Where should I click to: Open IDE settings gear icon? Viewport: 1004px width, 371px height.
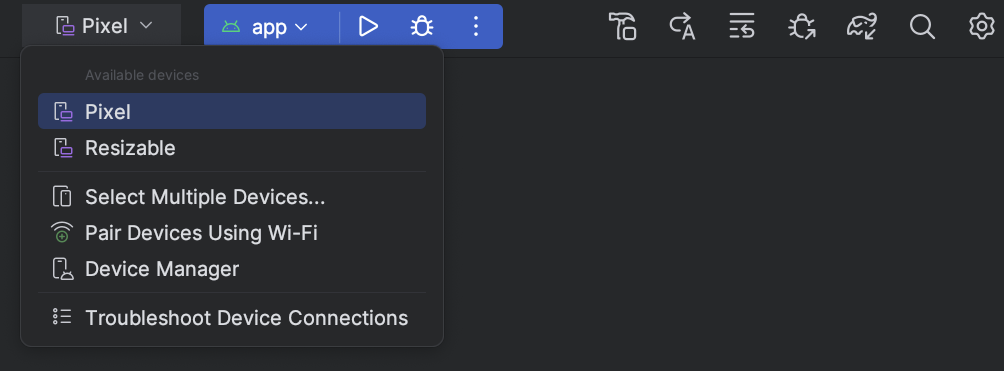click(982, 26)
